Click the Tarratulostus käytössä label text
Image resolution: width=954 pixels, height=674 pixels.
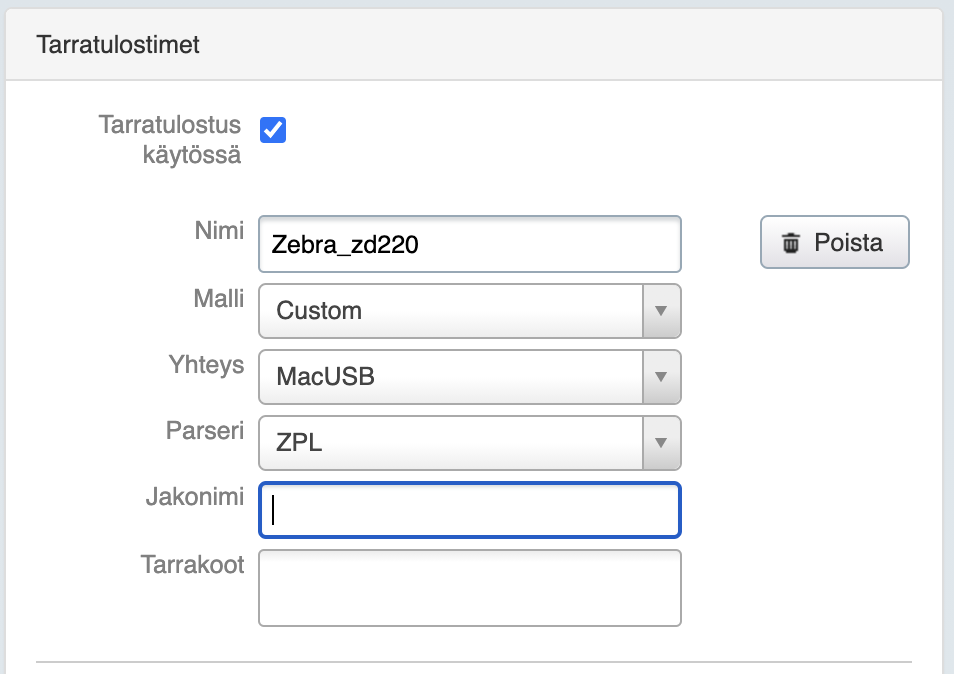pyautogui.click(x=170, y=140)
